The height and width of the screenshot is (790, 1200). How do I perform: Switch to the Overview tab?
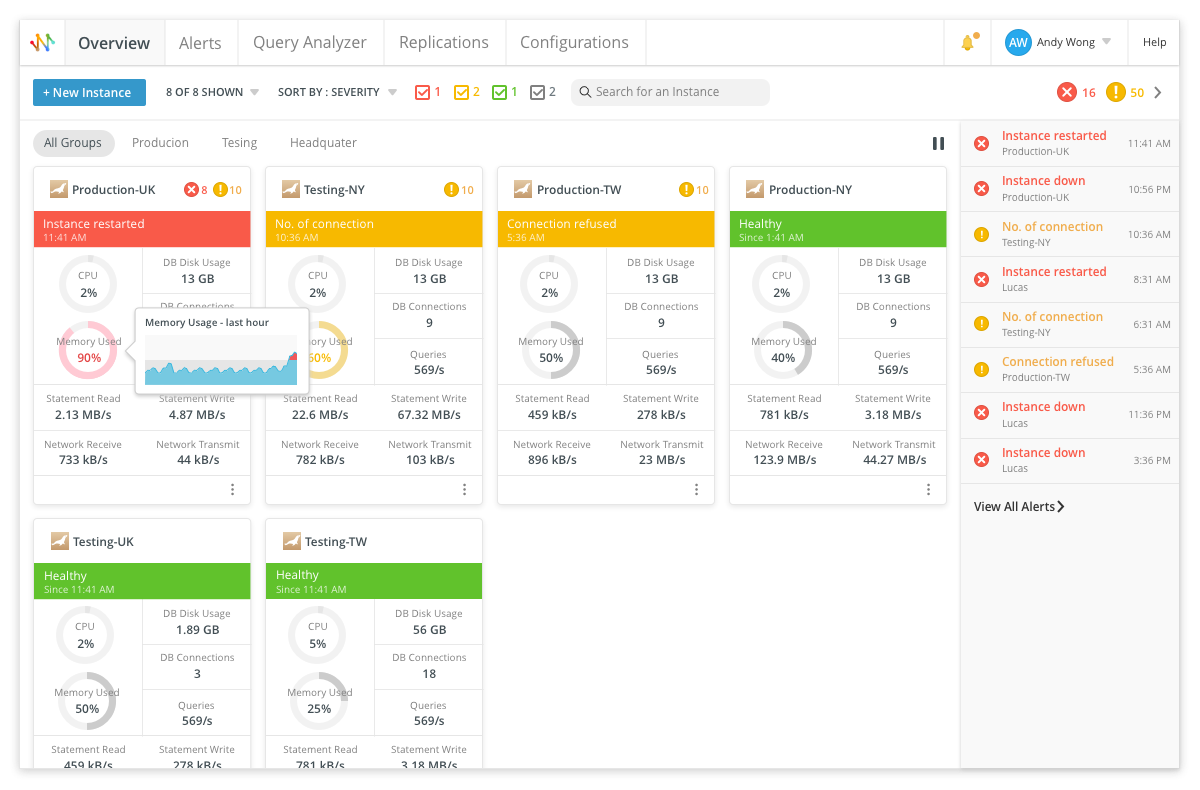[114, 43]
